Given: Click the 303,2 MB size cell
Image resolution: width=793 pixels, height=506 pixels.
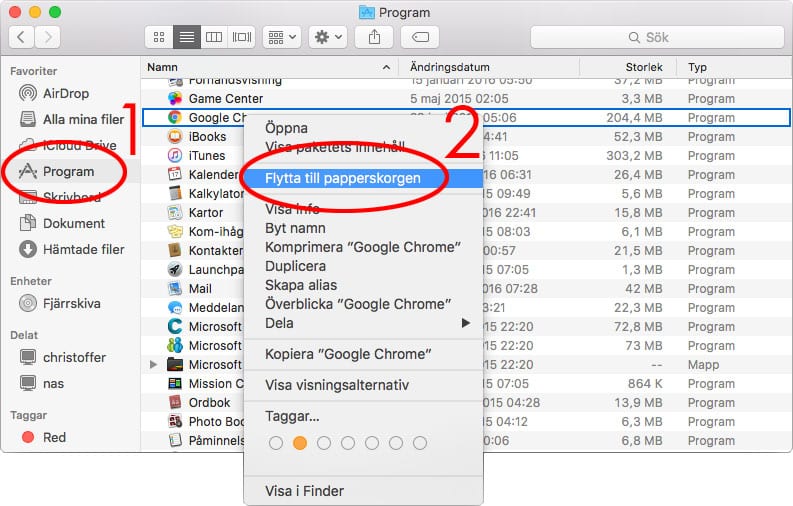Looking at the screenshot, I should 635,156.
